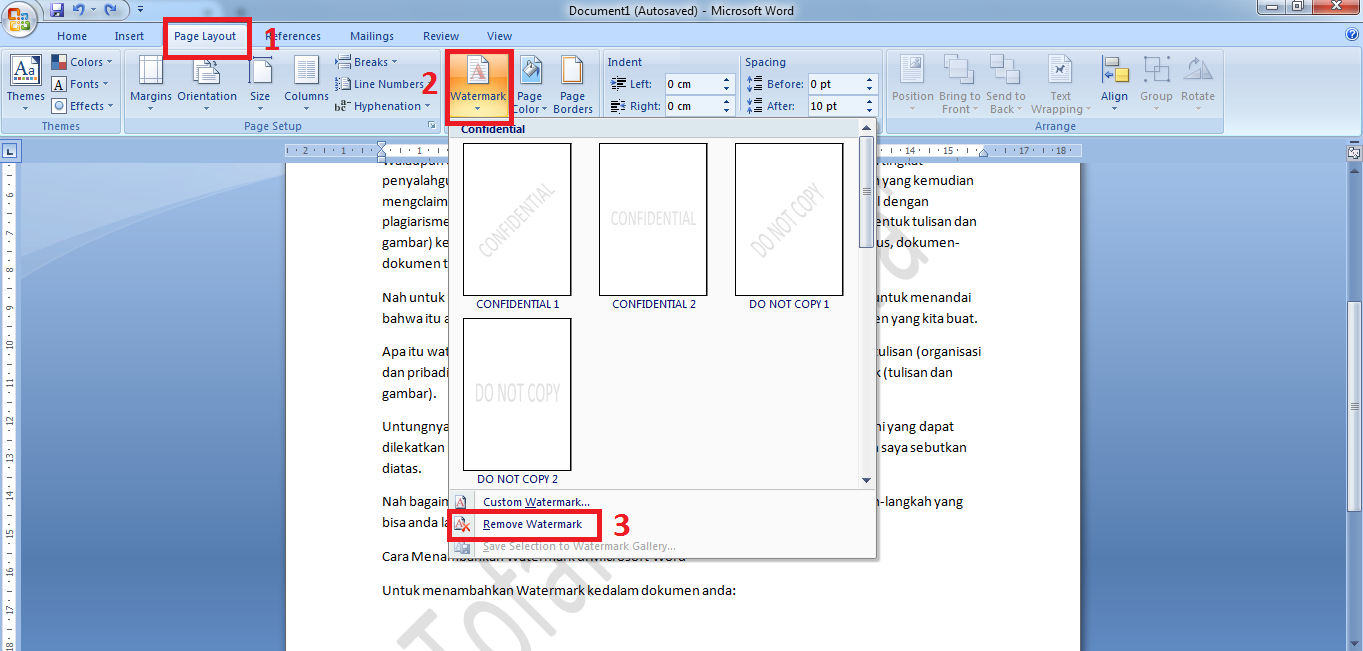Click Bring to Front icon
Image resolution: width=1363 pixels, height=651 pixels.
pyautogui.click(x=959, y=70)
